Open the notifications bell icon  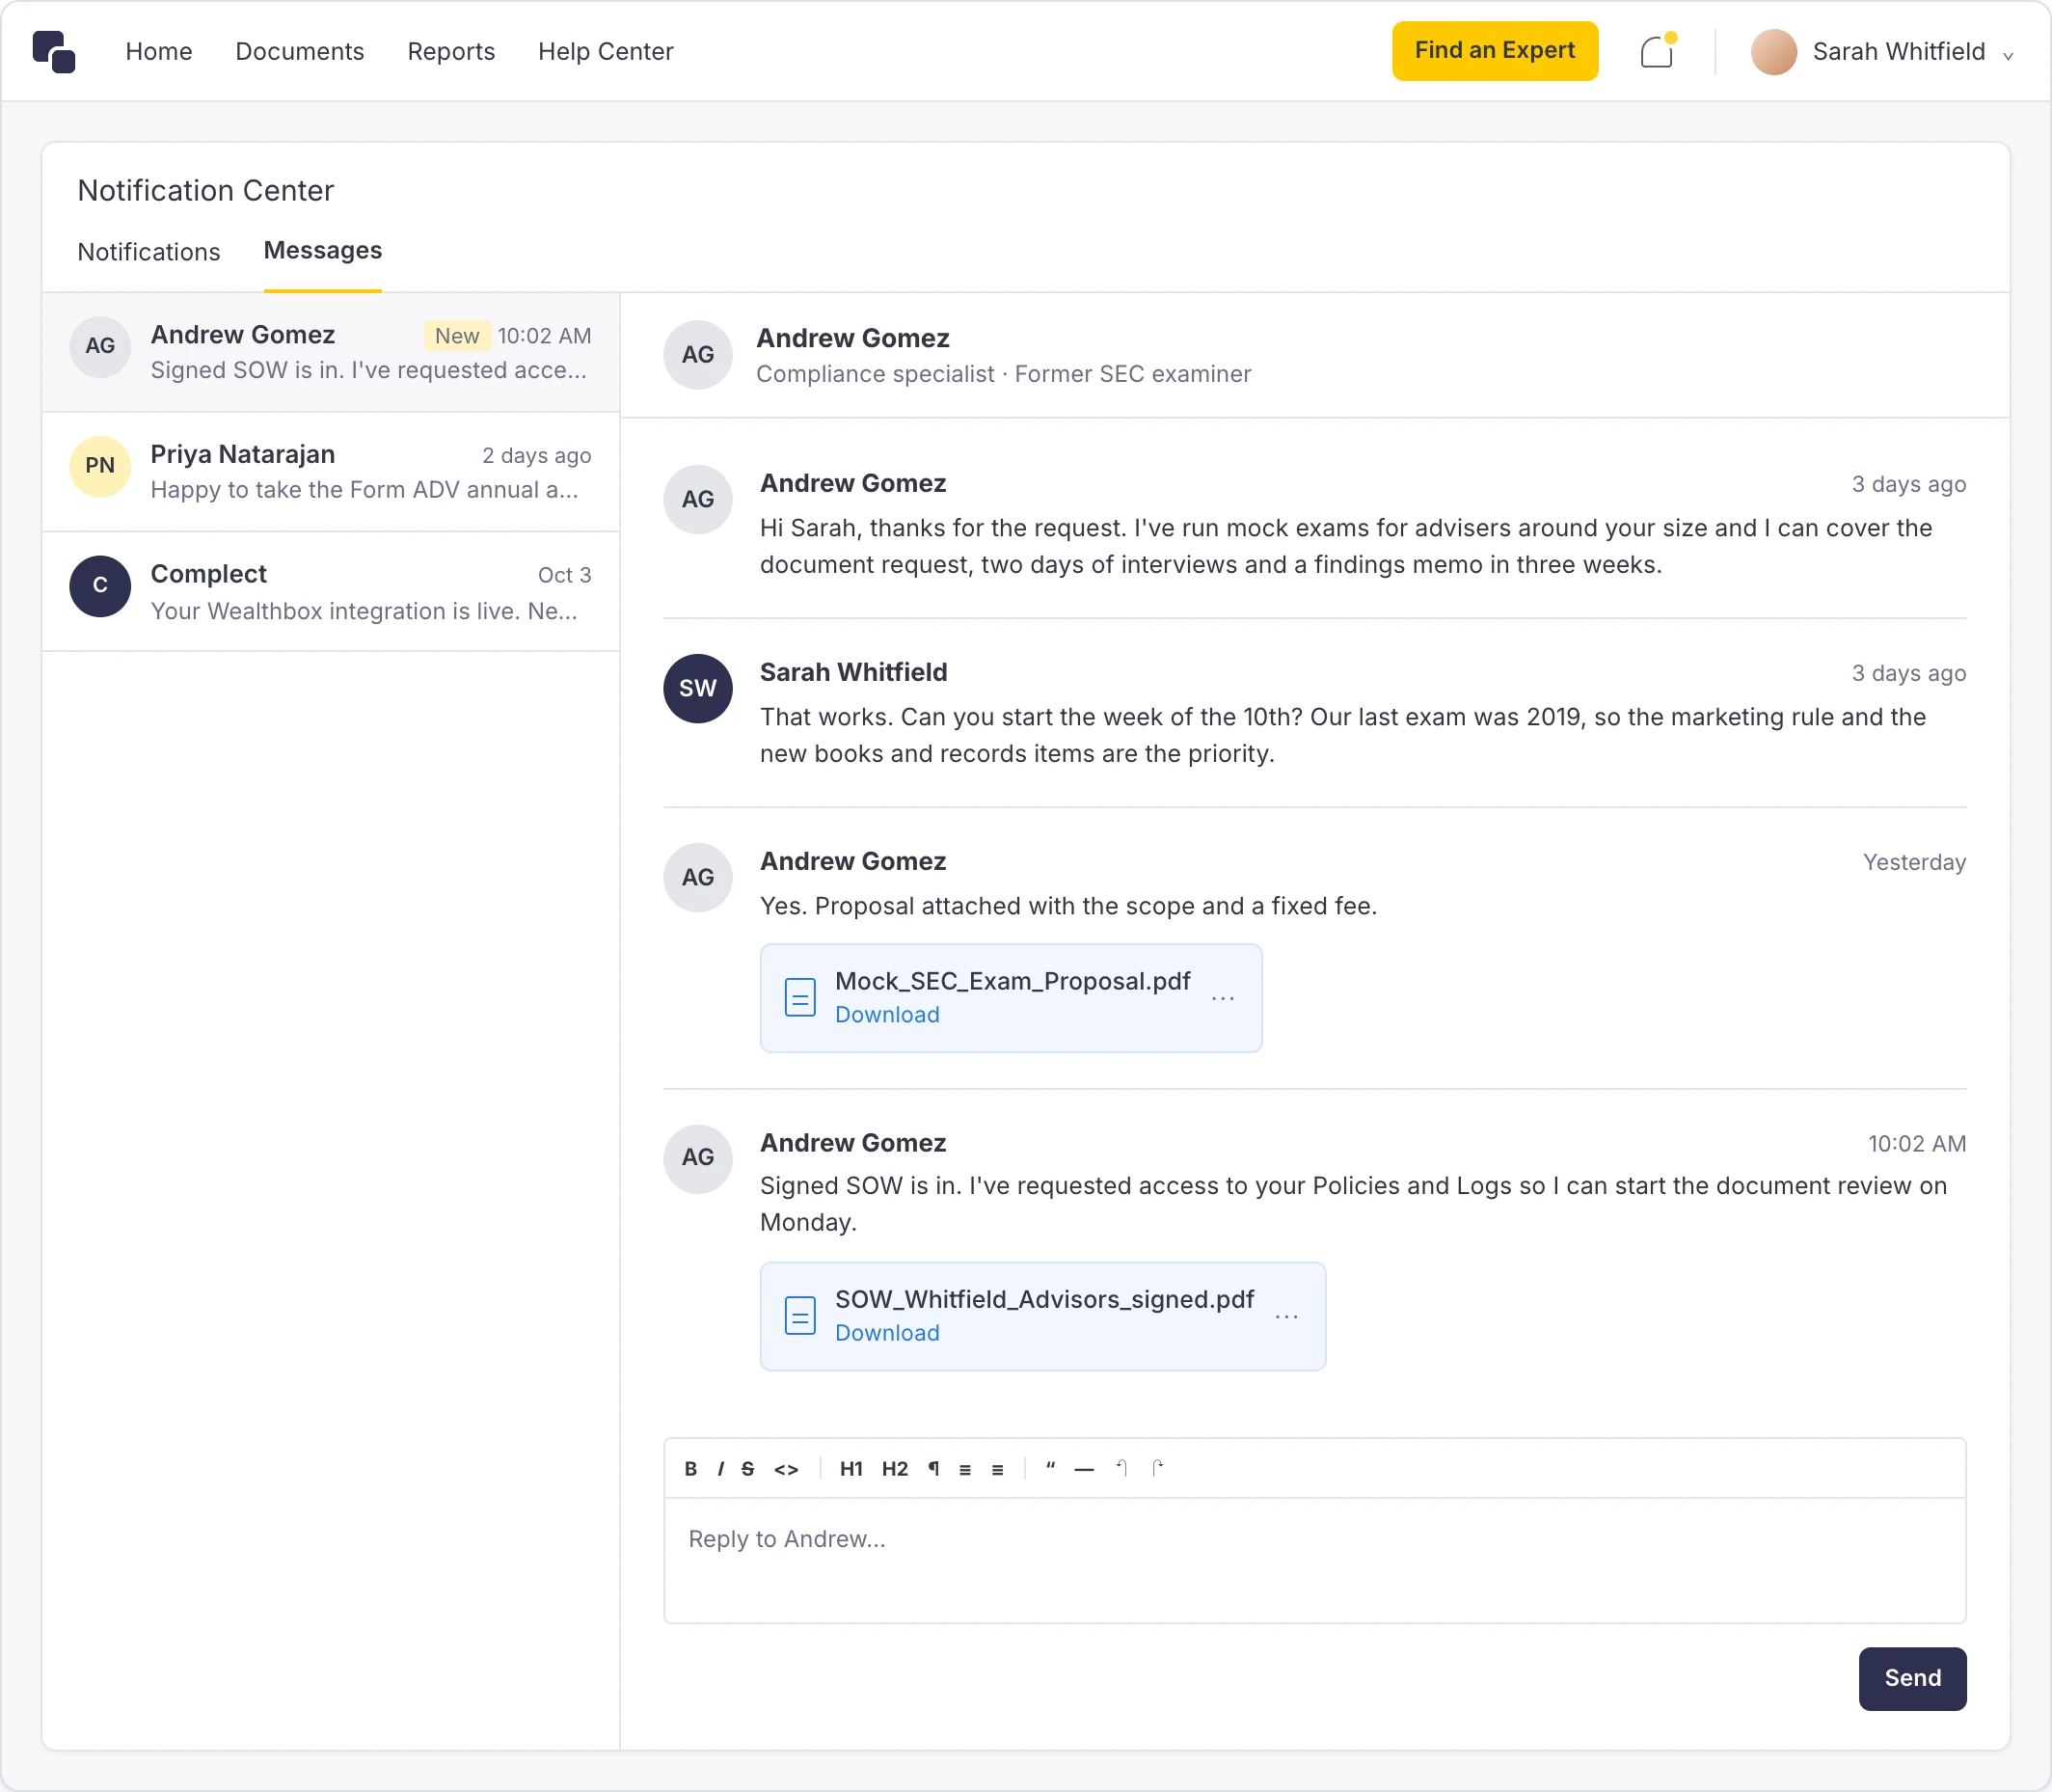[1657, 51]
